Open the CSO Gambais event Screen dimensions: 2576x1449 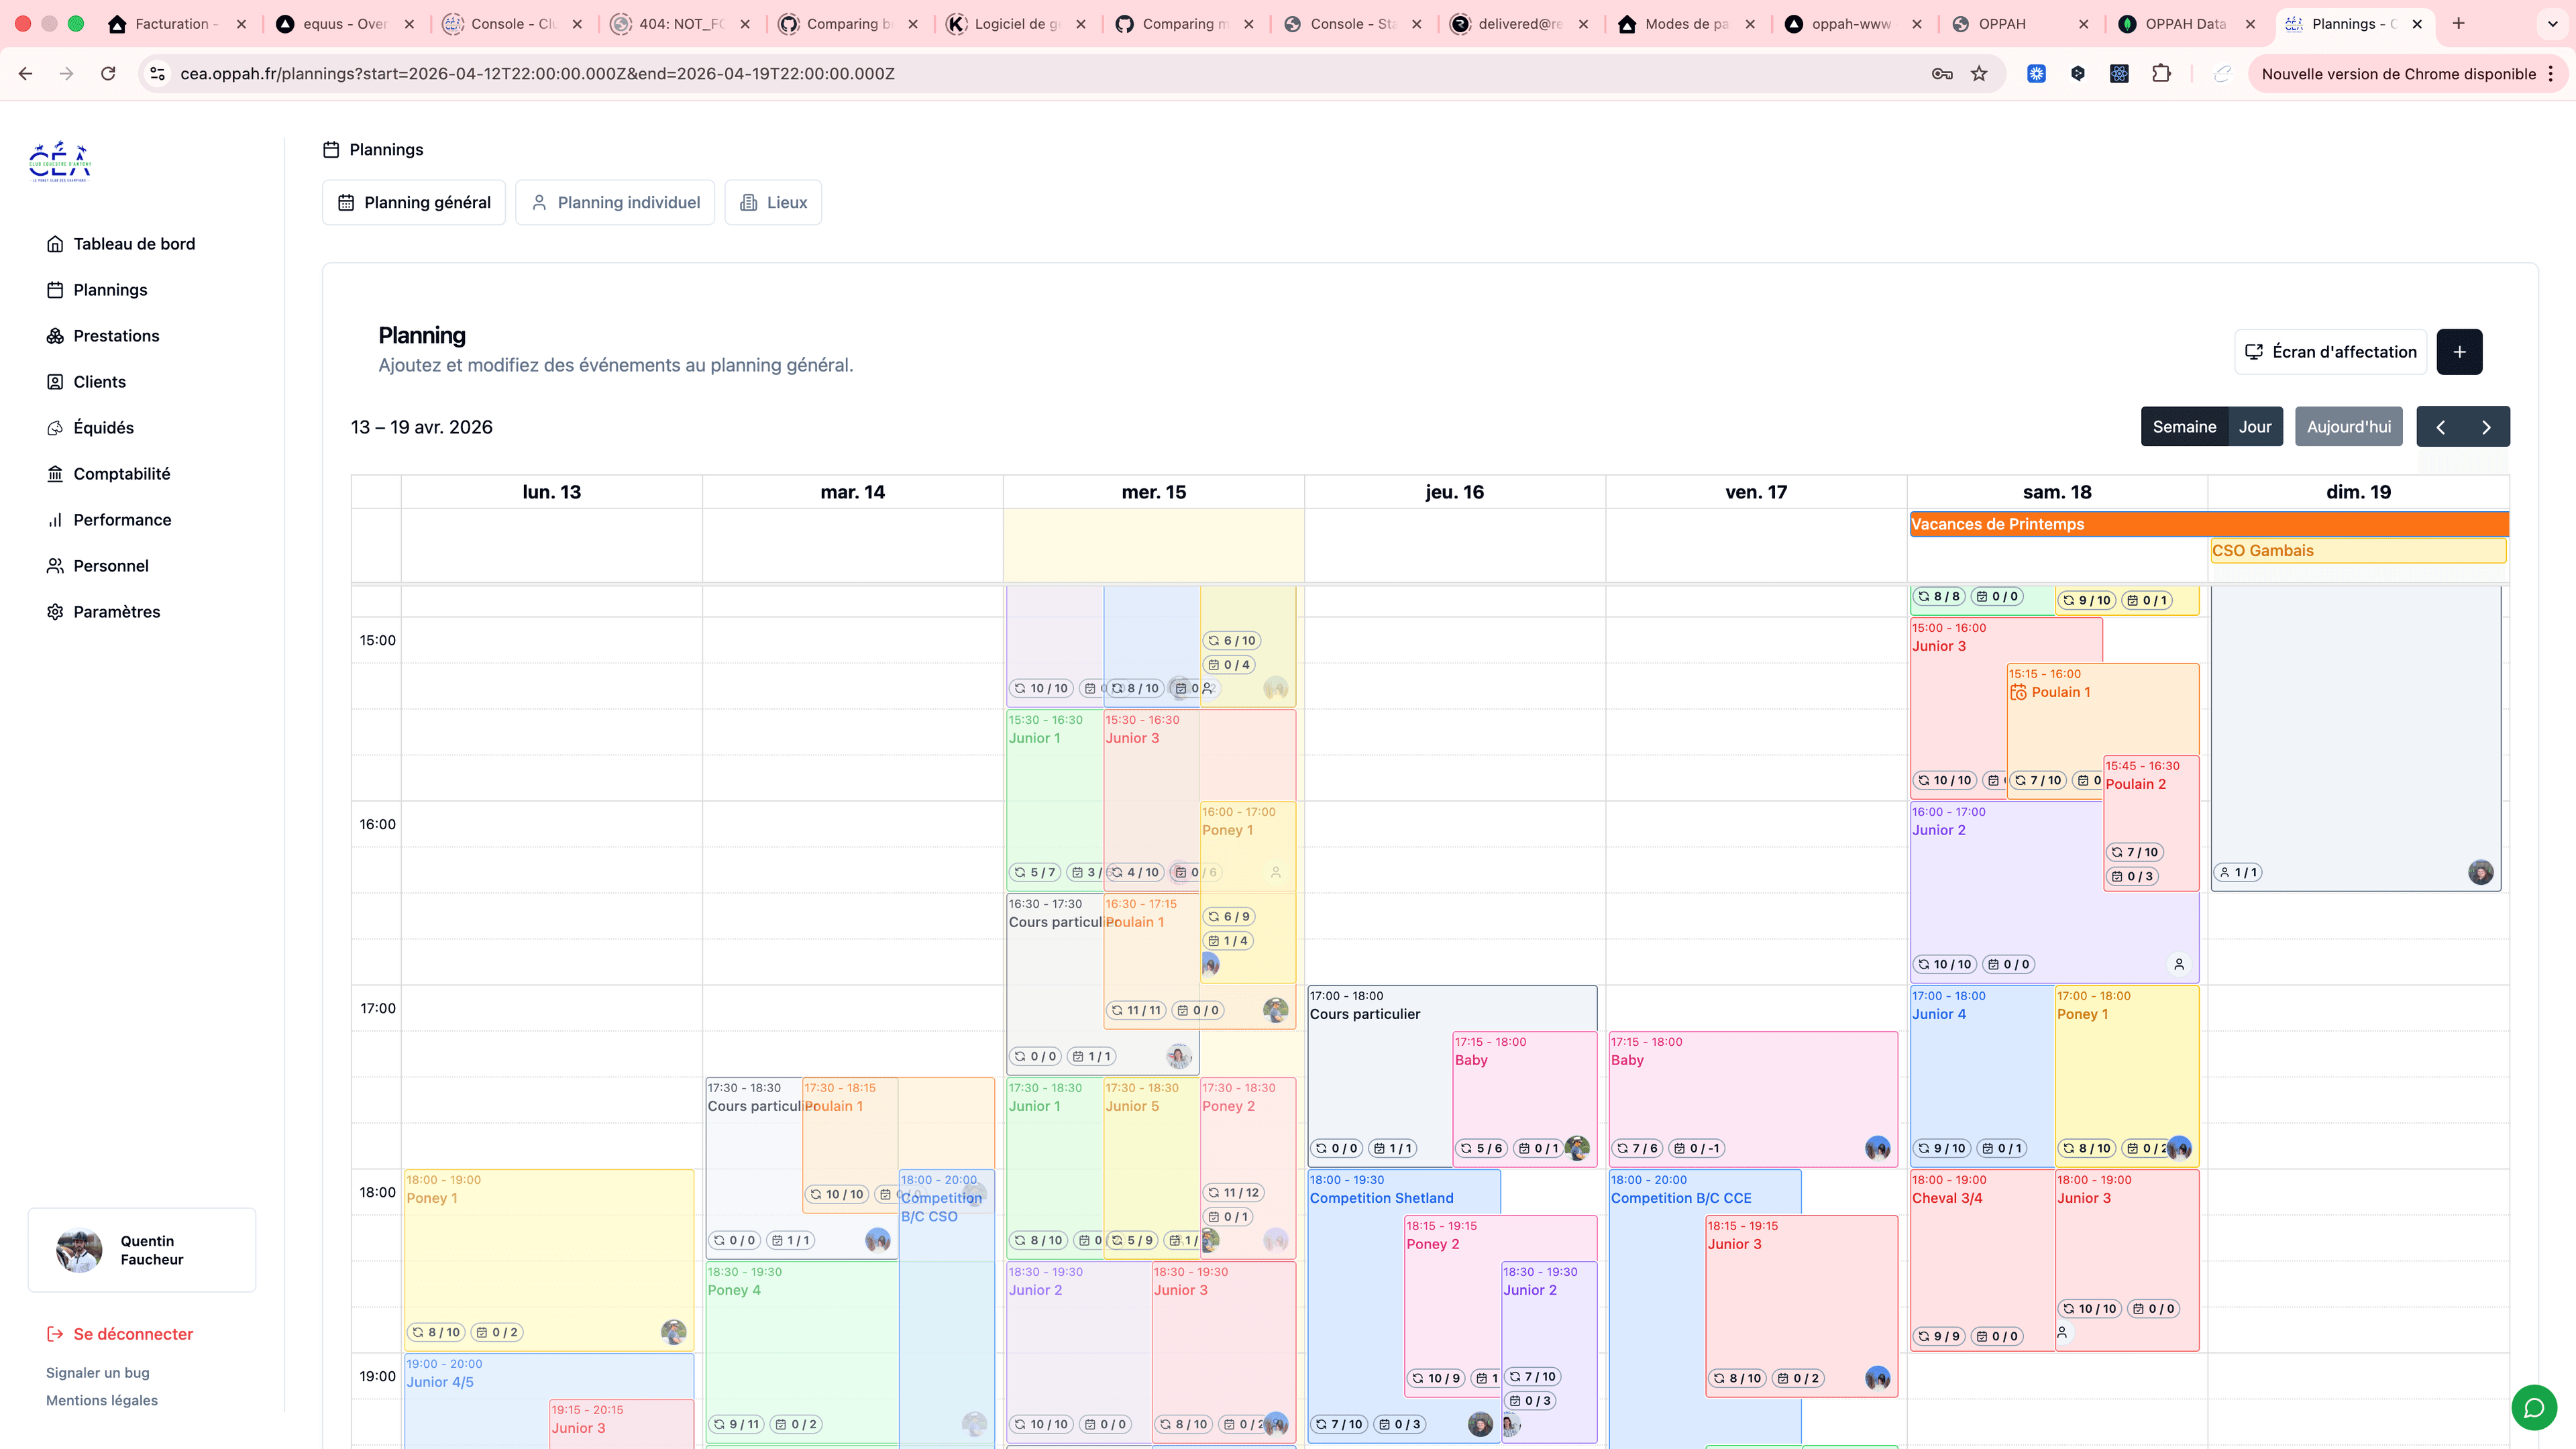pos(2358,551)
